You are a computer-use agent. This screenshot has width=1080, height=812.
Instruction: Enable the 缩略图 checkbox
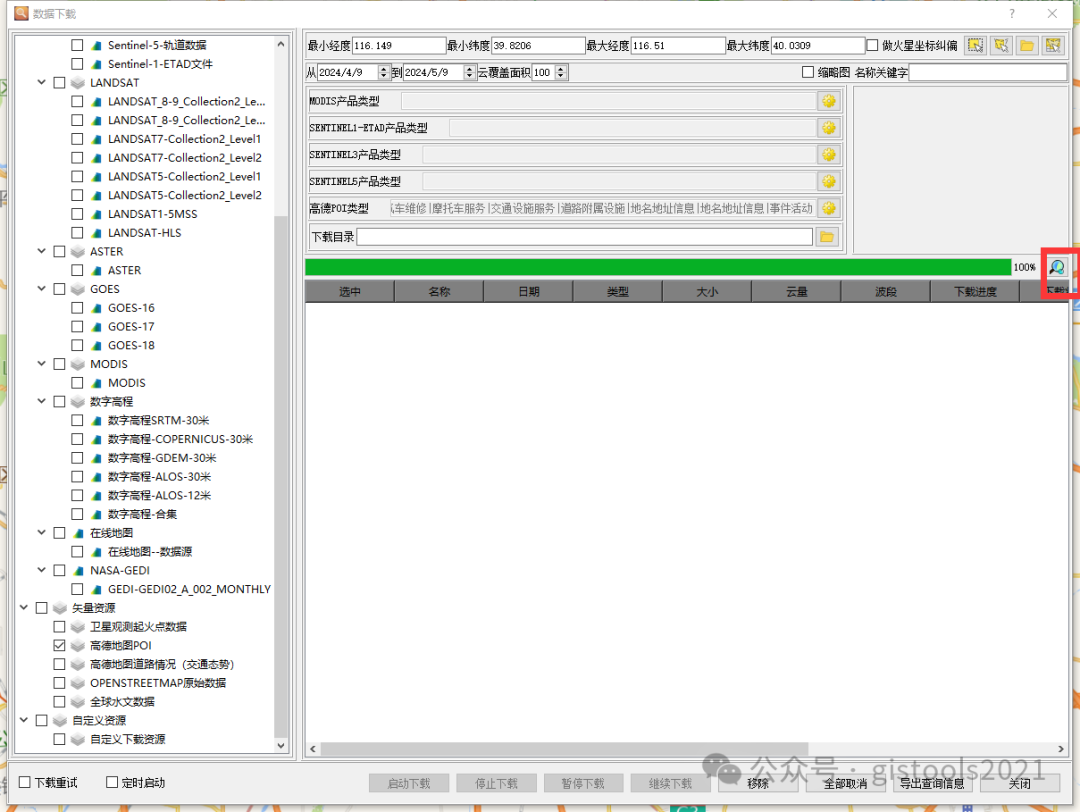(808, 72)
